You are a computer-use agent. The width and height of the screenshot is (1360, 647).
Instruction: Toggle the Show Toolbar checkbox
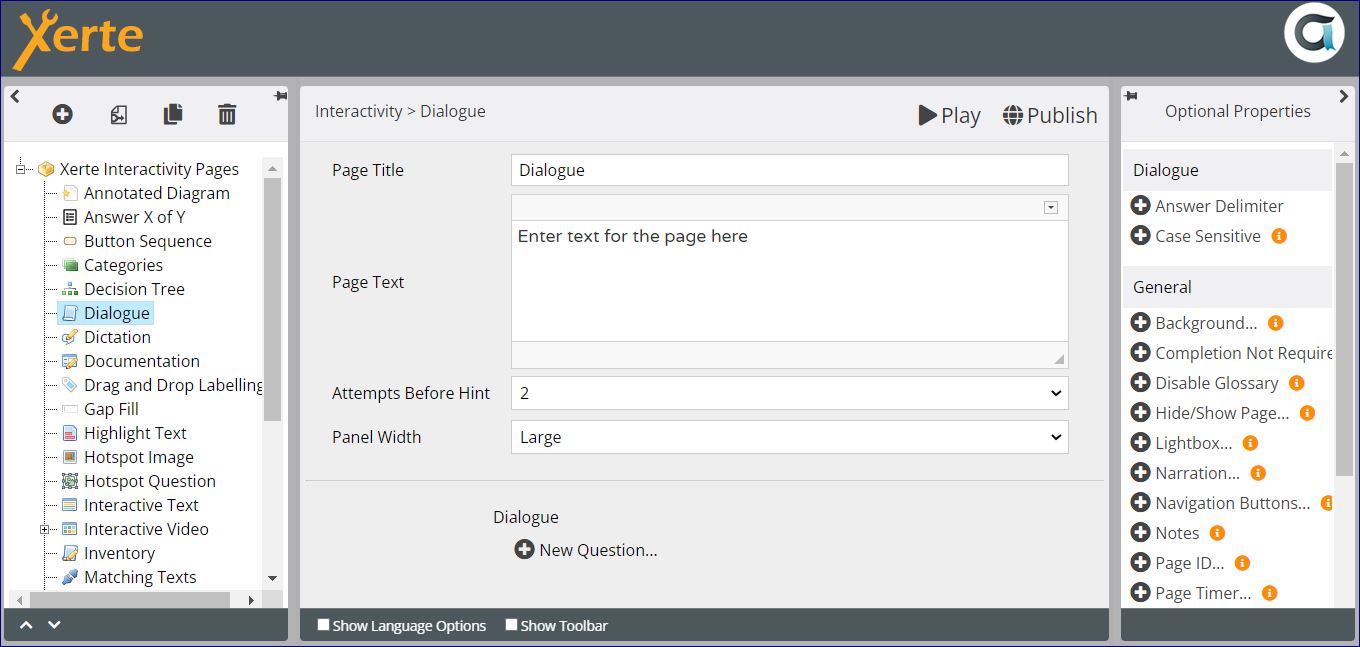[x=511, y=625]
